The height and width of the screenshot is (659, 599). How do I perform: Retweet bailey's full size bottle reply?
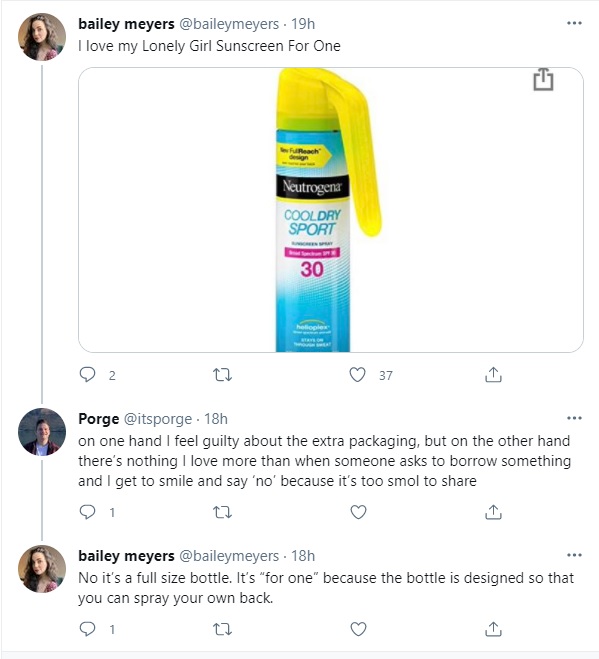[222, 629]
